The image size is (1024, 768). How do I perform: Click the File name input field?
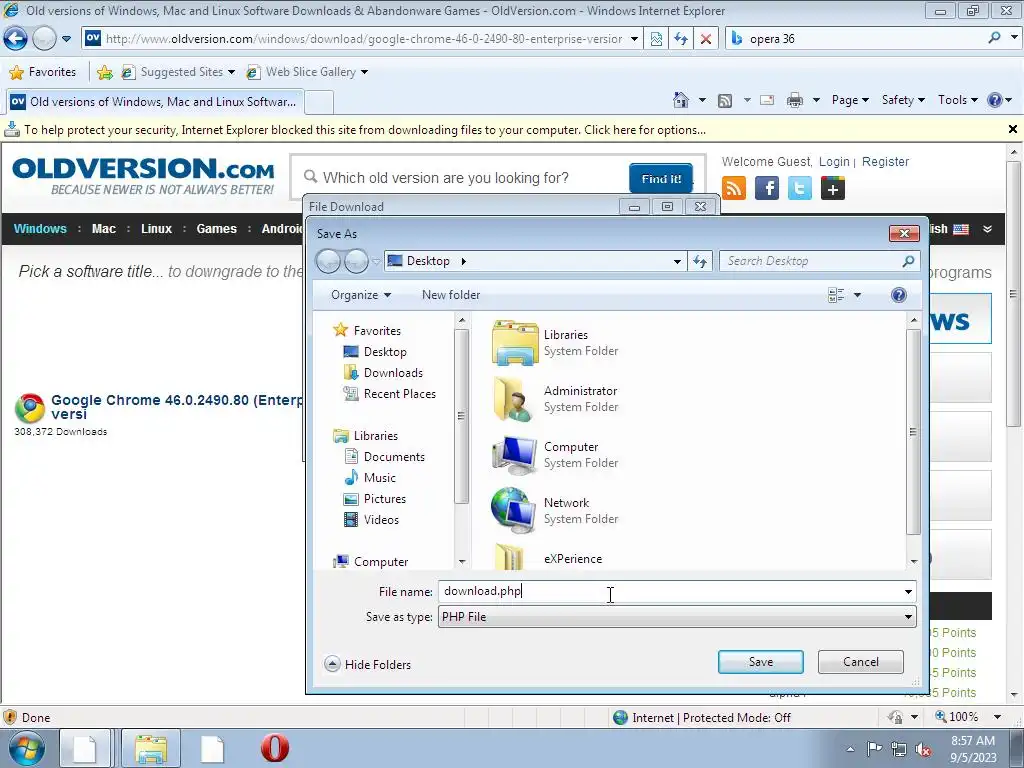coord(669,592)
